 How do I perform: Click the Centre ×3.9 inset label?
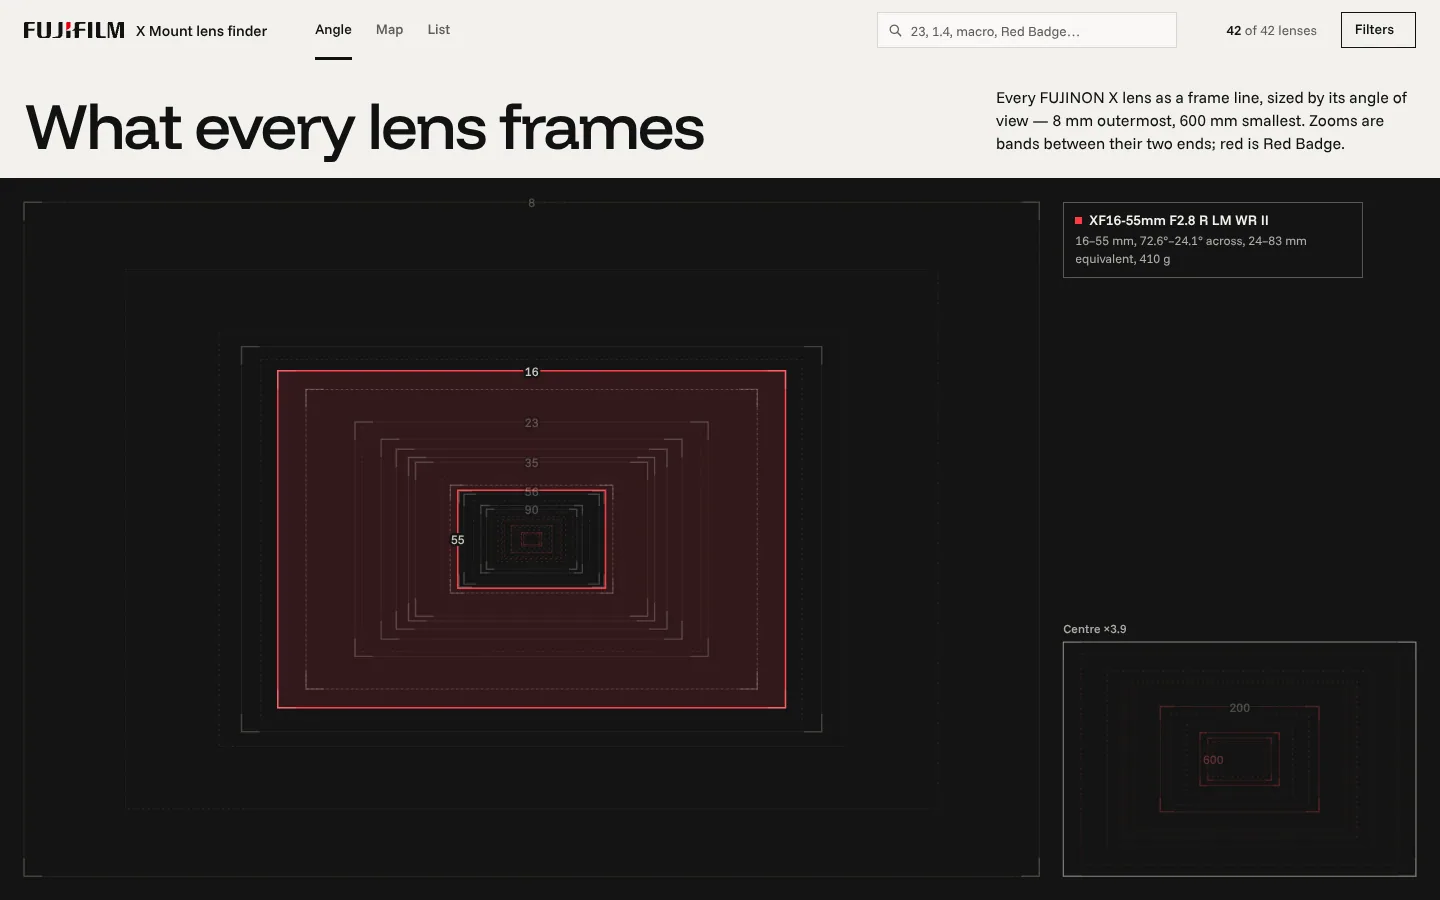(1094, 629)
